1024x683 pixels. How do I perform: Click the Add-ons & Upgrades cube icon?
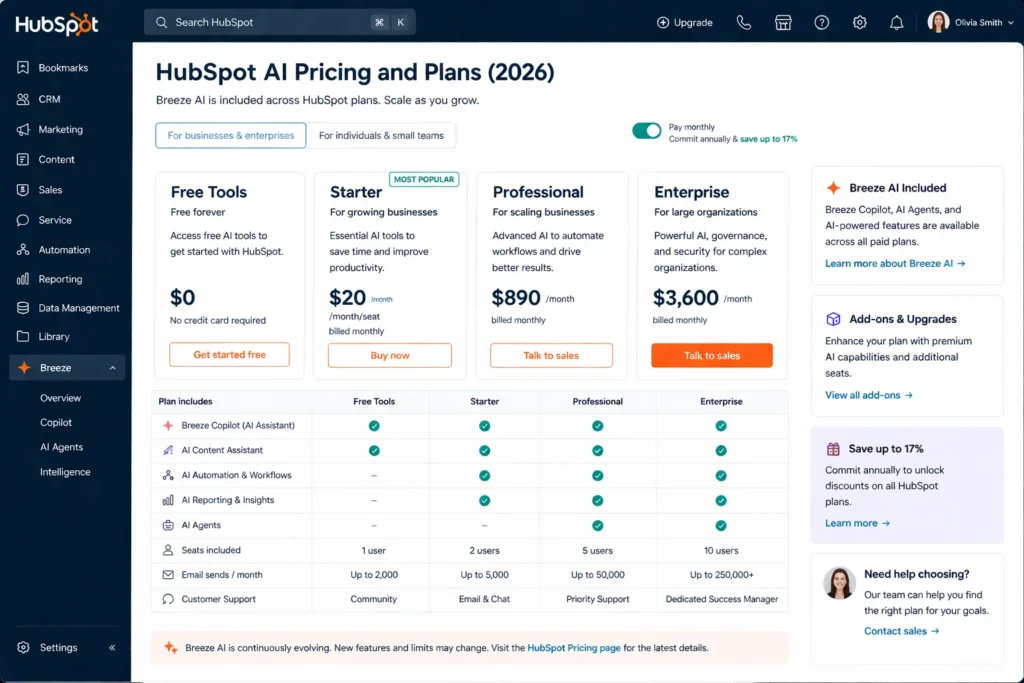point(833,319)
